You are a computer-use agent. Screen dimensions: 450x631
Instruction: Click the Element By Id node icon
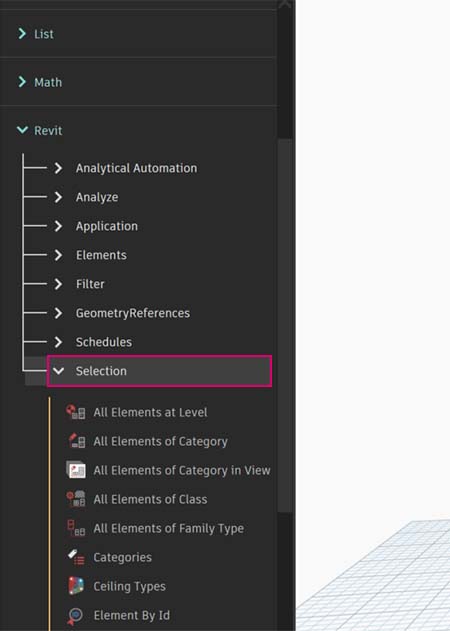coord(75,615)
